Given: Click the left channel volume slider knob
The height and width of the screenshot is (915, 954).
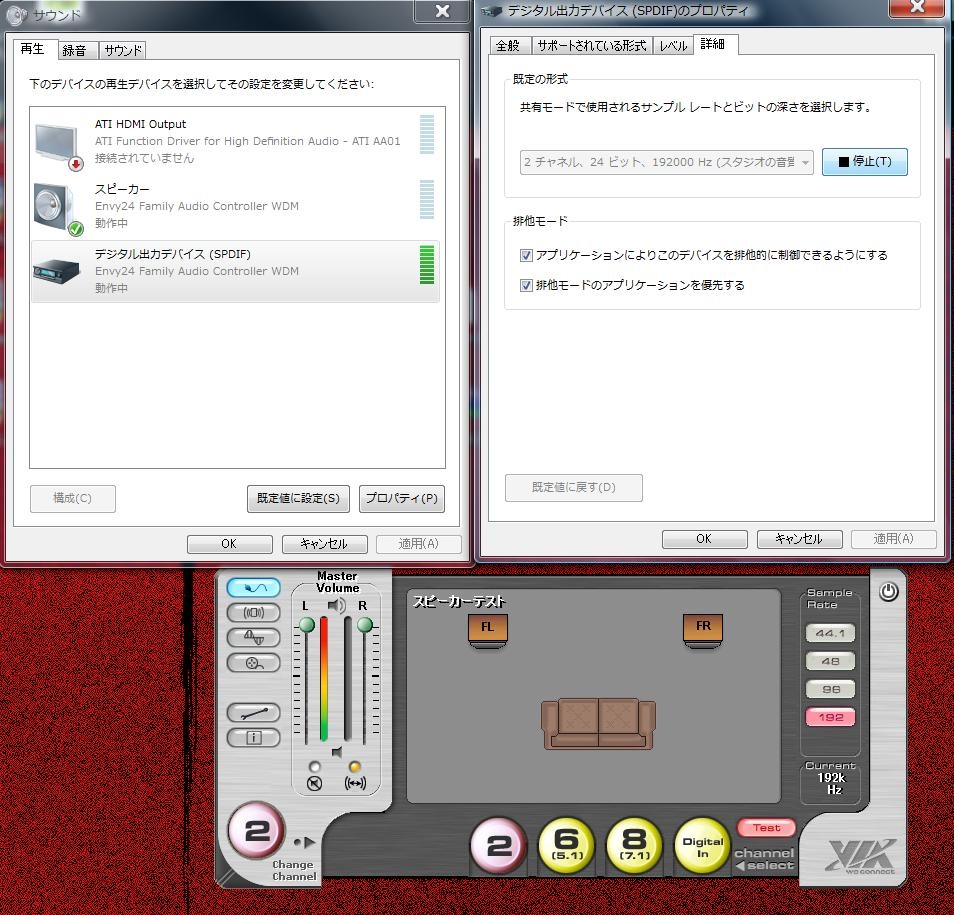Looking at the screenshot, I should point(307,625).
